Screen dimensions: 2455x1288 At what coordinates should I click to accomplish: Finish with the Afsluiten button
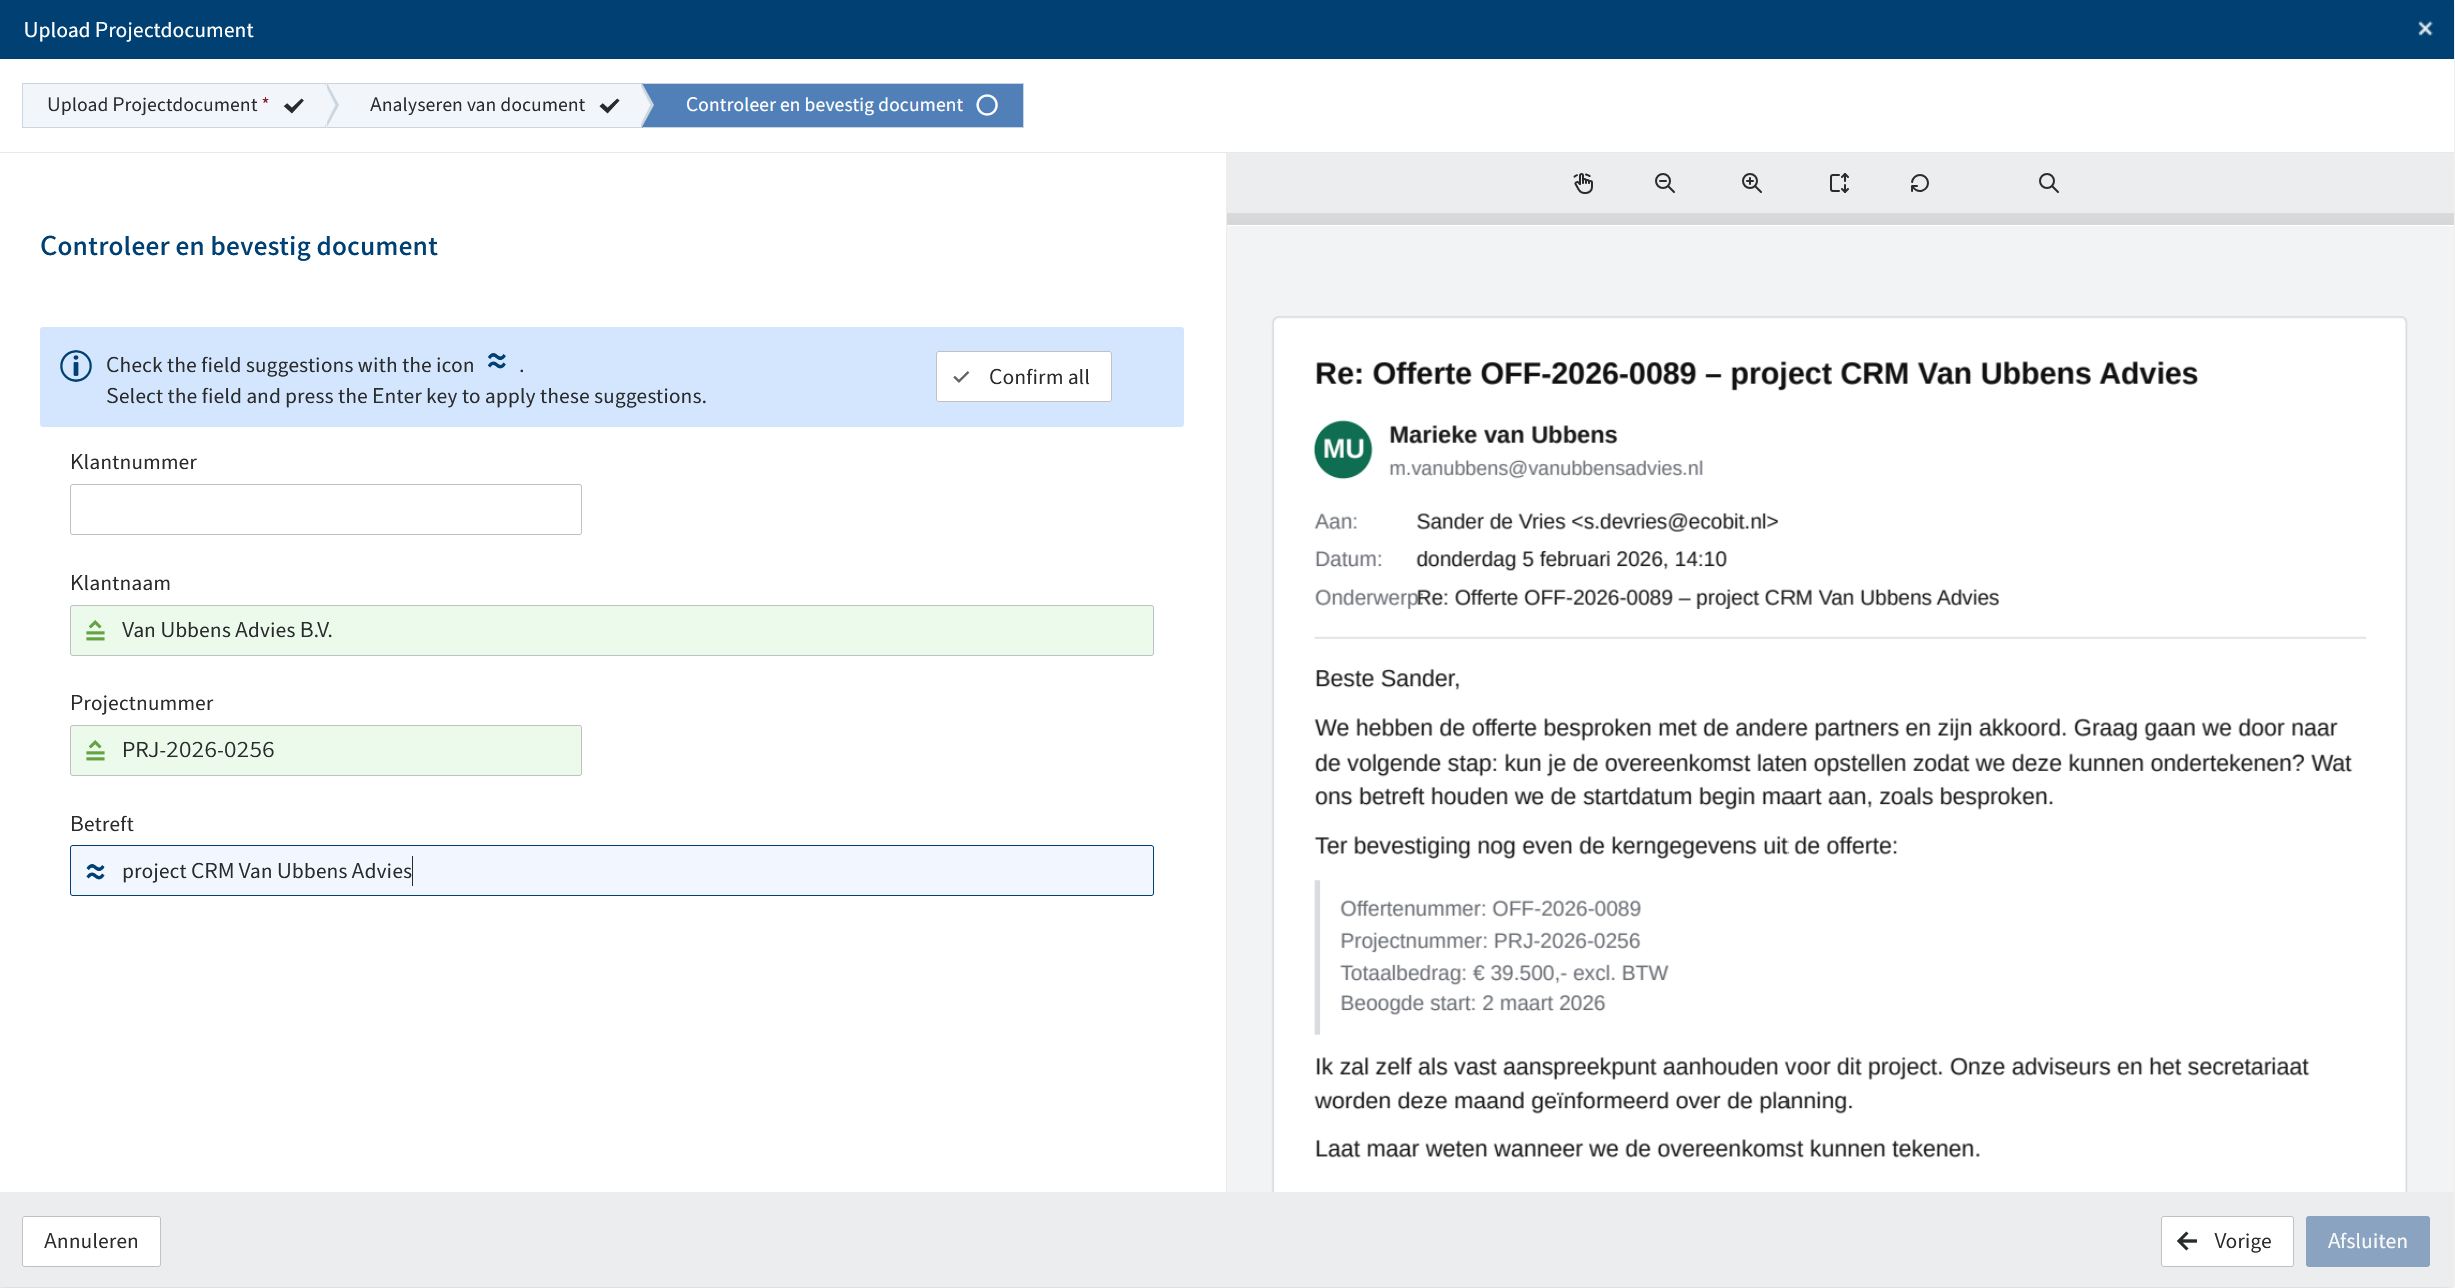pos(2368,1241)
